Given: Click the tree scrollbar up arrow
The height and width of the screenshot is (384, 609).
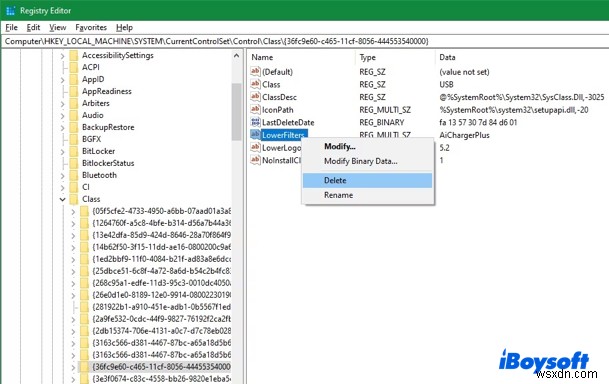Looking at the screenshot, I should [x=237, y=56].
